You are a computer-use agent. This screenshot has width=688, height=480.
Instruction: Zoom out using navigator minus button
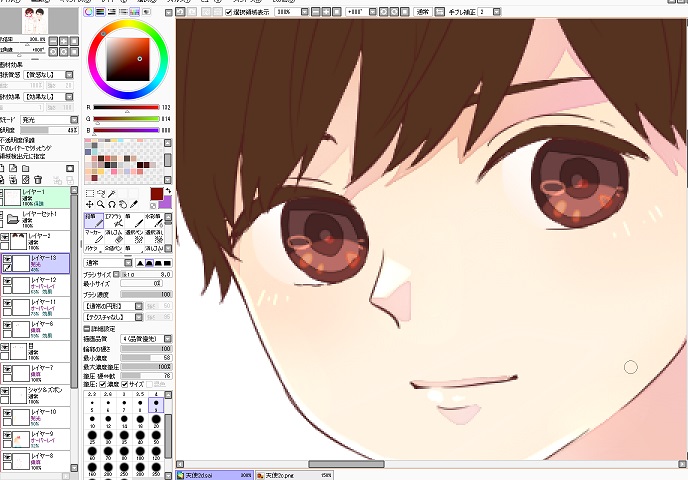pyautogui.click(x=53, y=41)
